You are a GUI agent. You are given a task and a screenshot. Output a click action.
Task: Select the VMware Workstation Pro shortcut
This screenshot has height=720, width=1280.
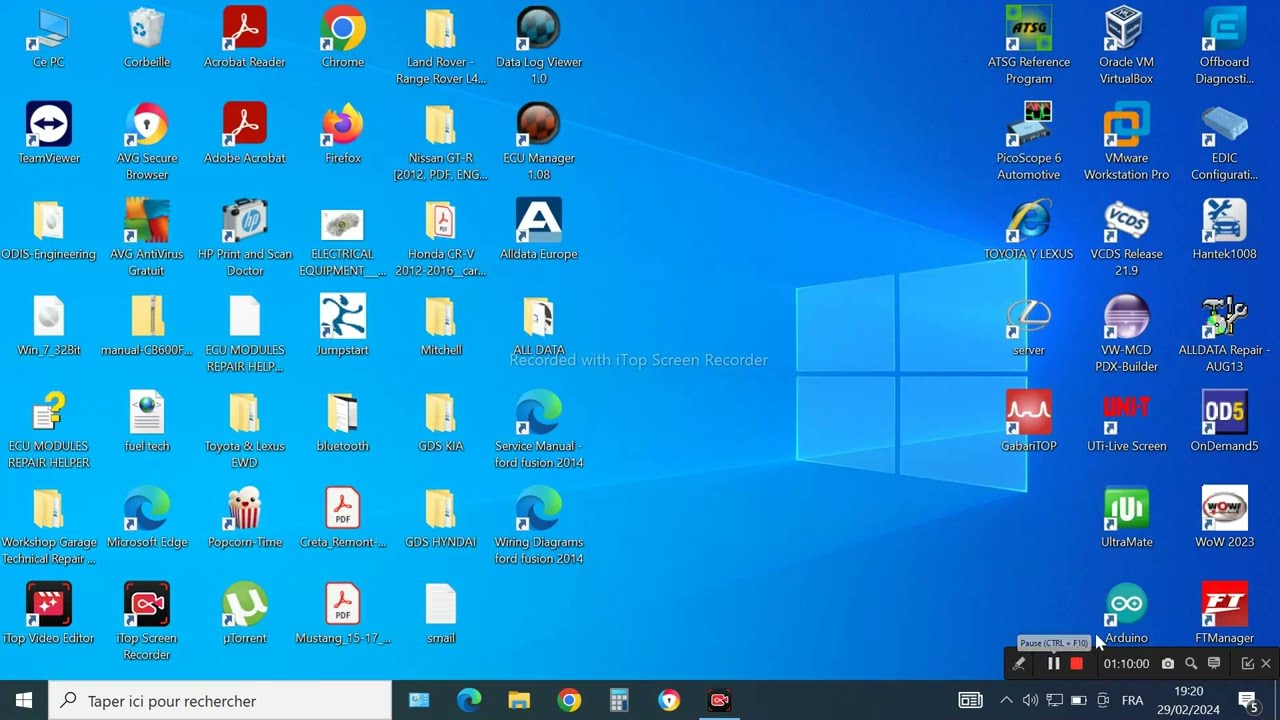(1127, 142)
